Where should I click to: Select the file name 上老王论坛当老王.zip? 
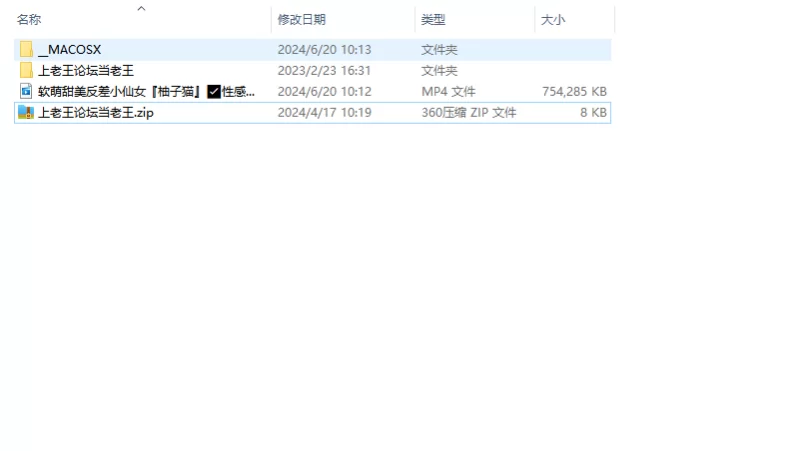point(96,112)
